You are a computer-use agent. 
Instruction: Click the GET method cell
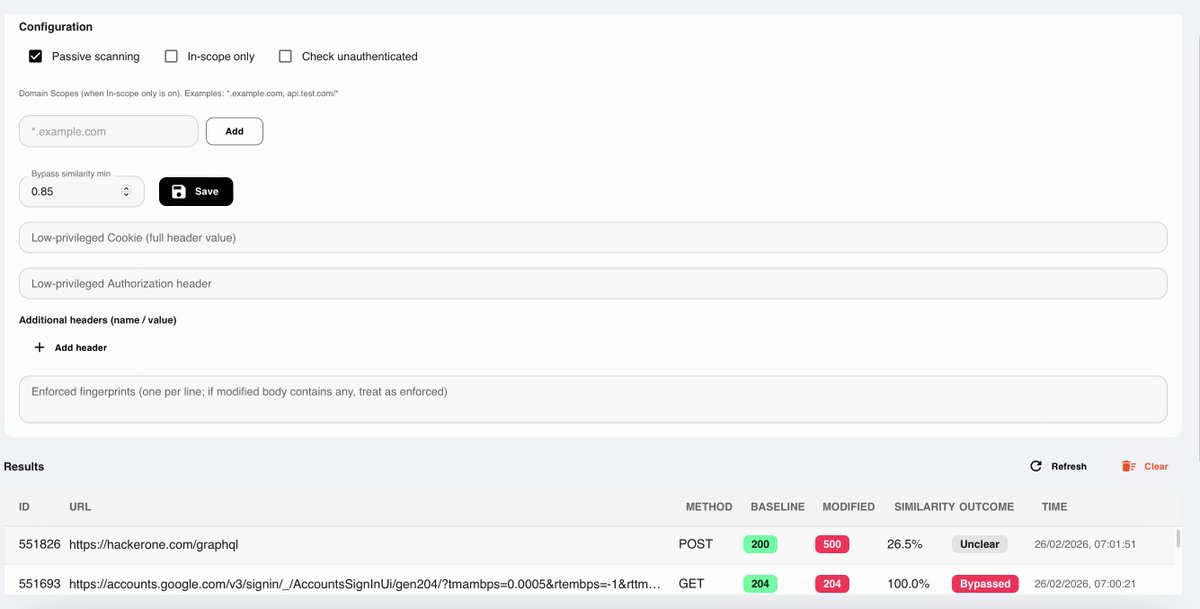pos(692,583)
